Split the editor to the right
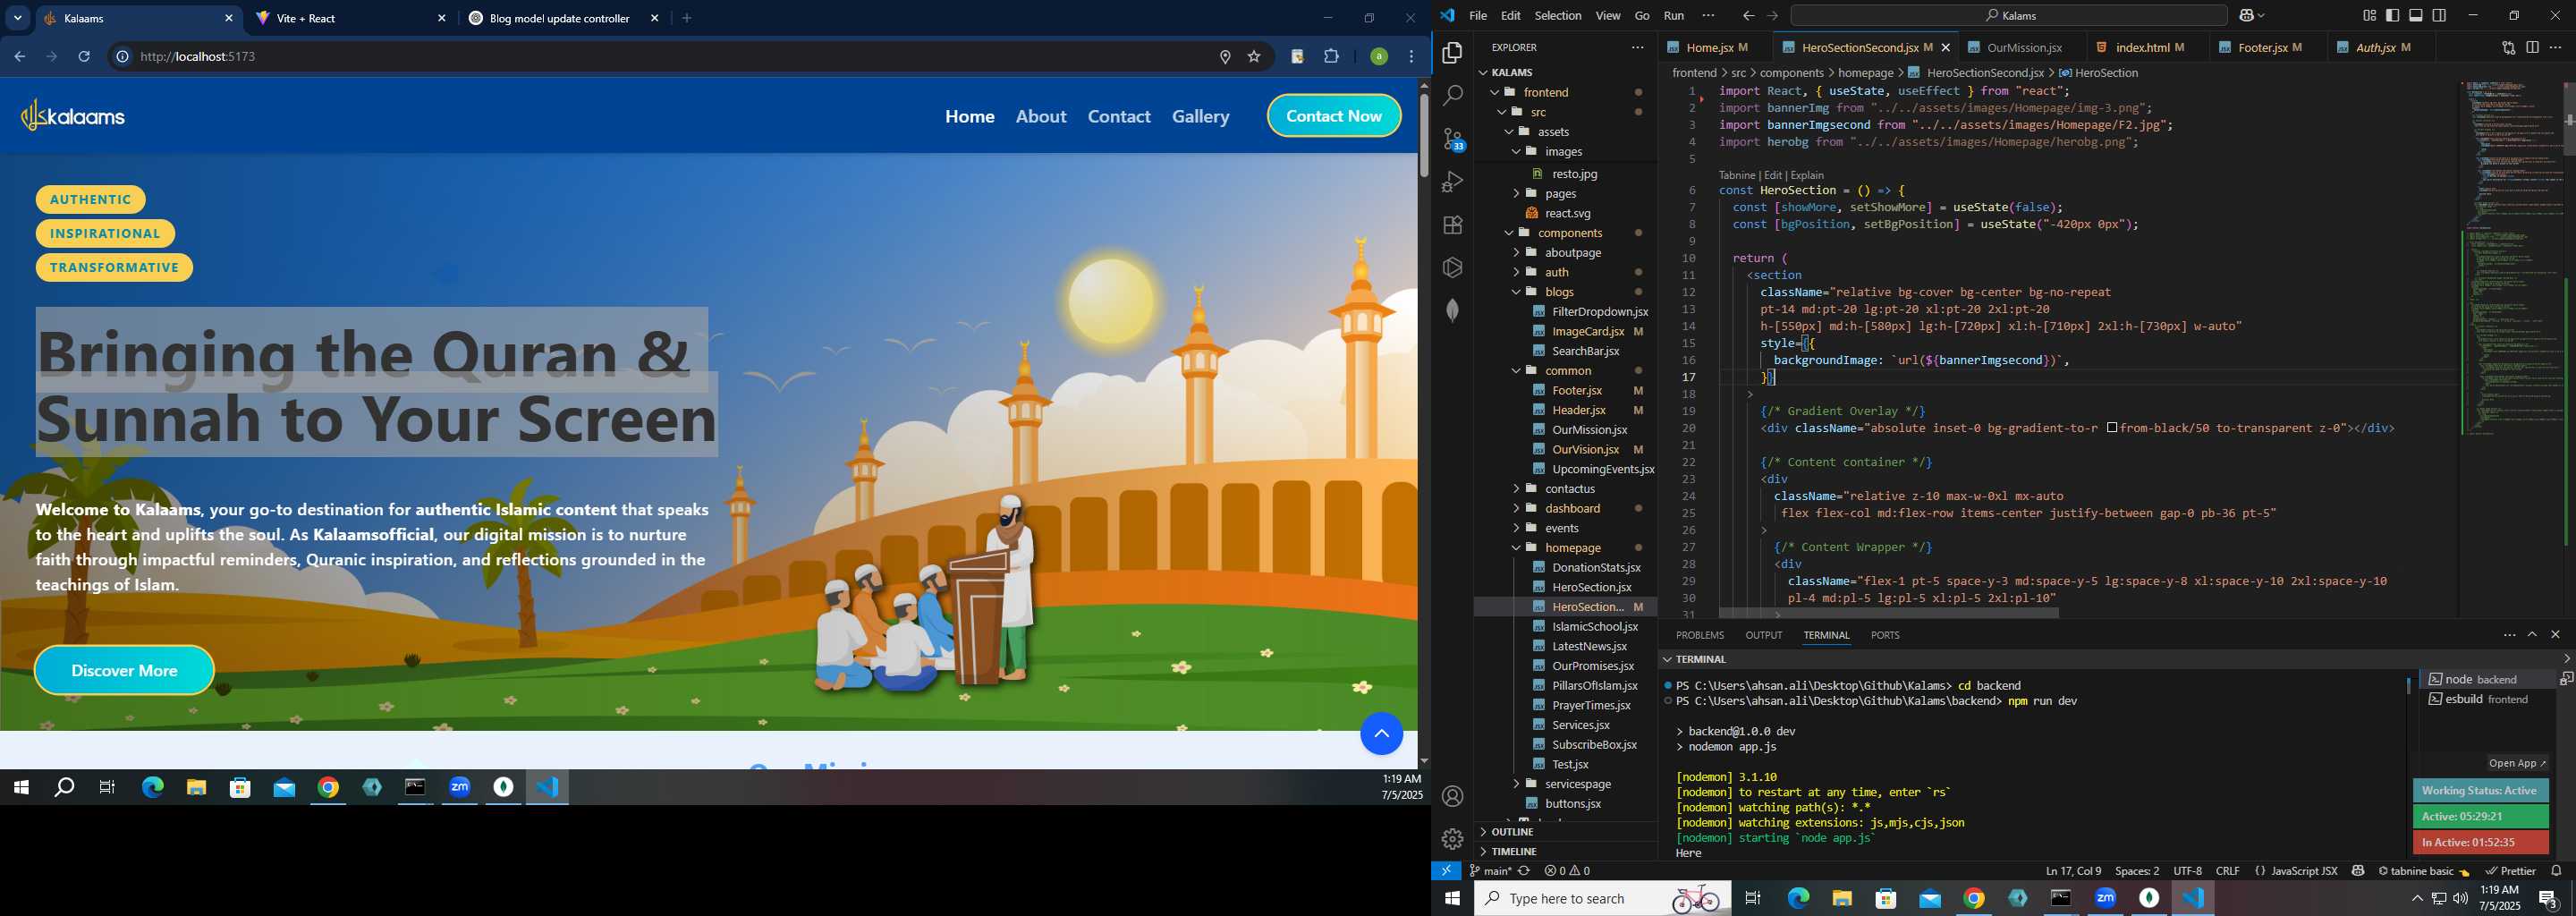Image resolution: width=2576 pixels, height=916 pixels. click(2532, 47)
